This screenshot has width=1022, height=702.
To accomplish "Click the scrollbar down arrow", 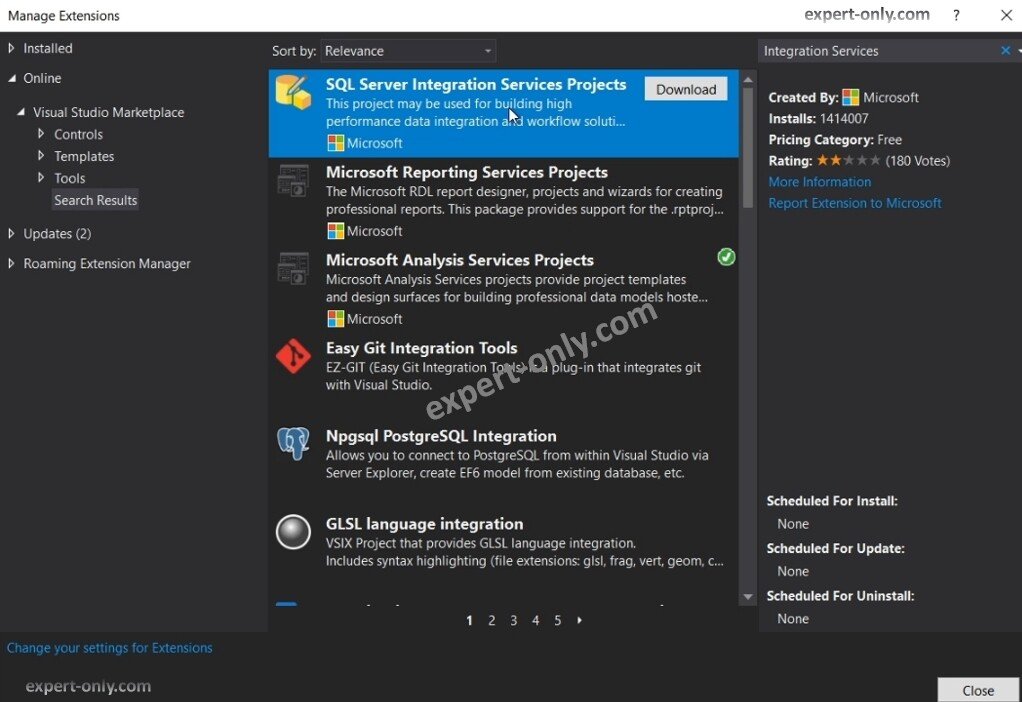I will (x=747, y=597).
